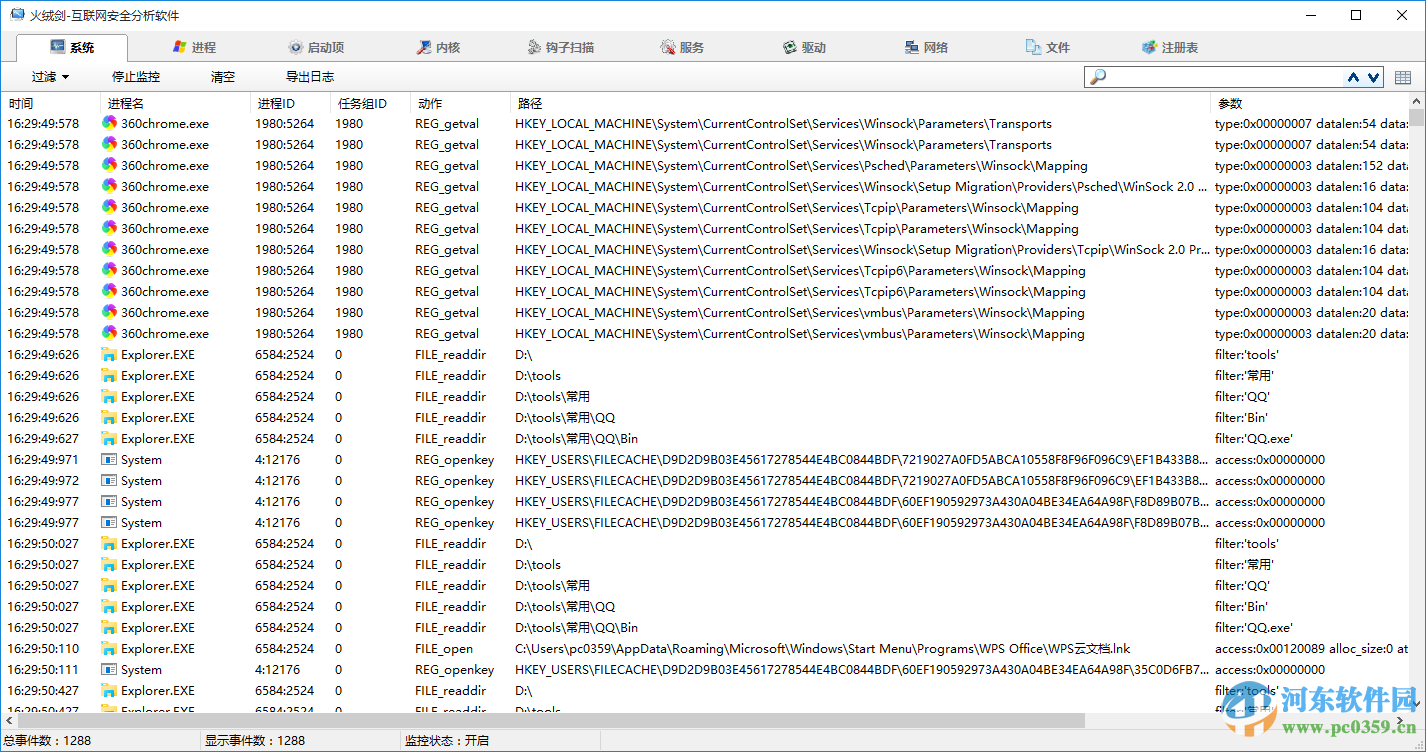Image resolution: width=1426 pixels, height=752 pixels.
Task: Click 'access:0x00120089' parameter cell
Action: point(1311,648)
